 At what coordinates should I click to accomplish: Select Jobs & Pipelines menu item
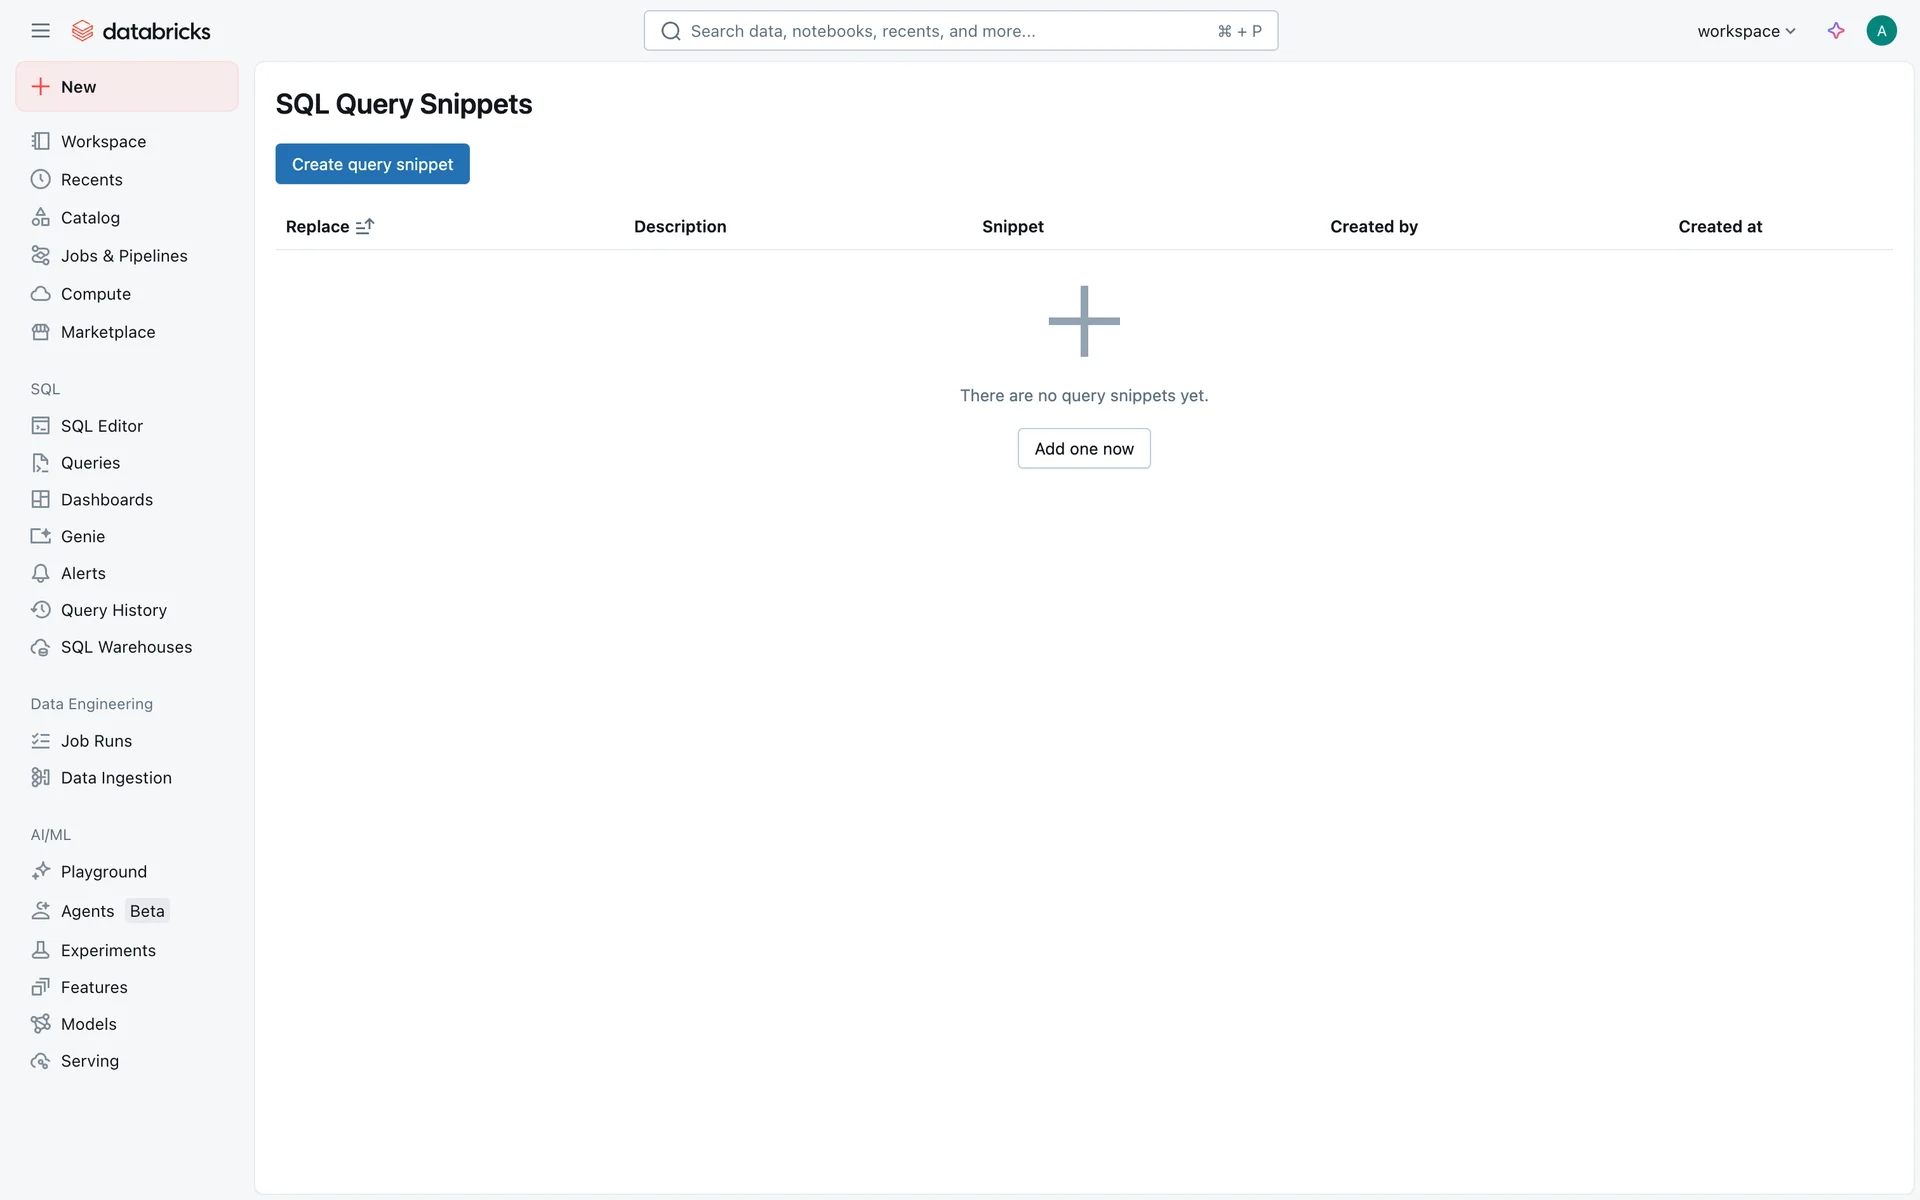(x=123, y=255)
